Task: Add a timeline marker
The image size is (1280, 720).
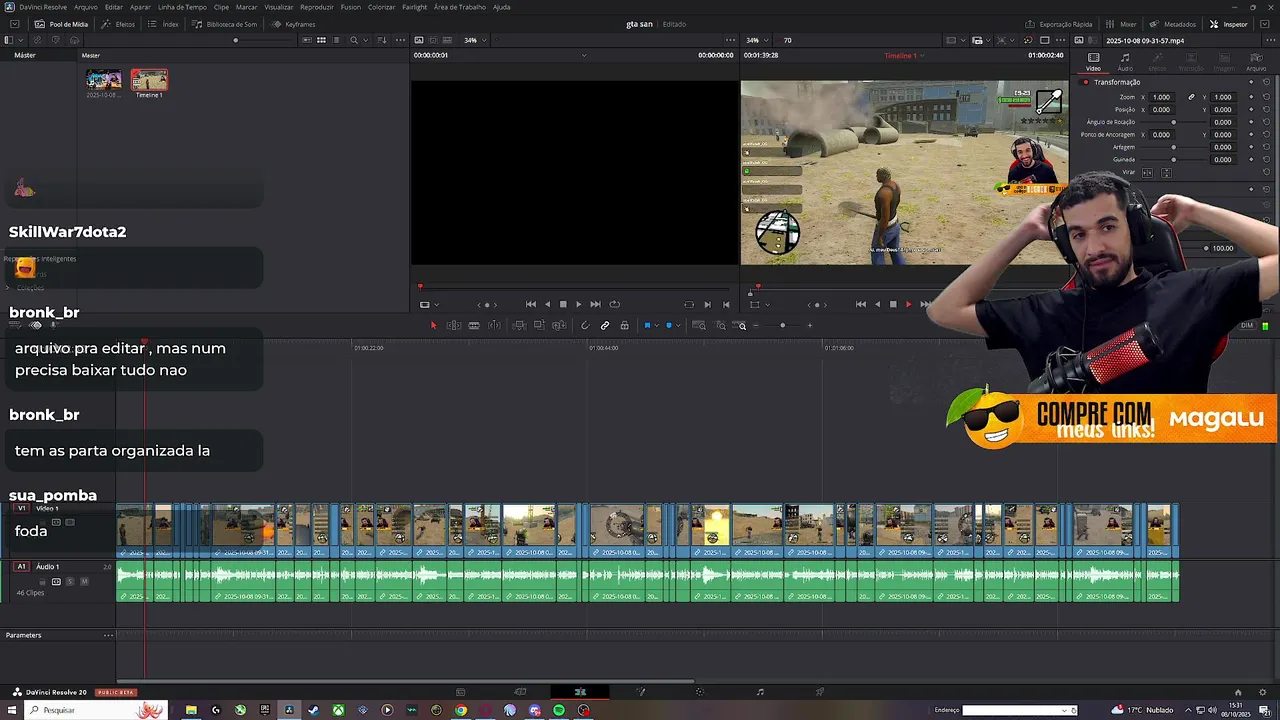Action: (669, 325)
